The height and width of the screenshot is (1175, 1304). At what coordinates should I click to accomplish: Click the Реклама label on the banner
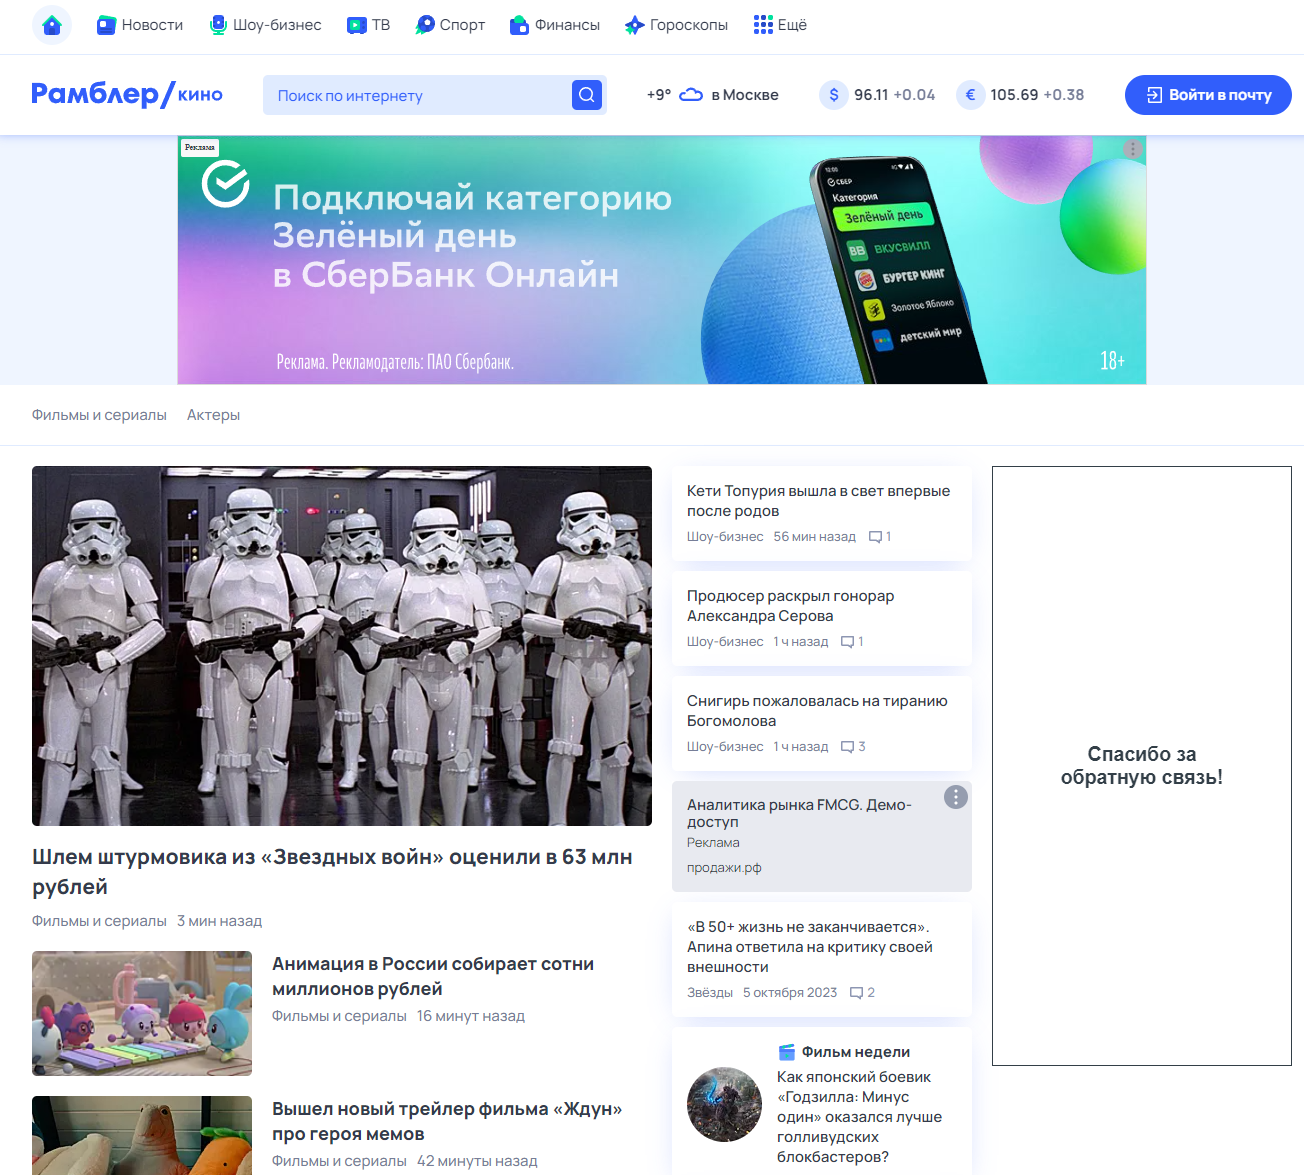point(200,147)
